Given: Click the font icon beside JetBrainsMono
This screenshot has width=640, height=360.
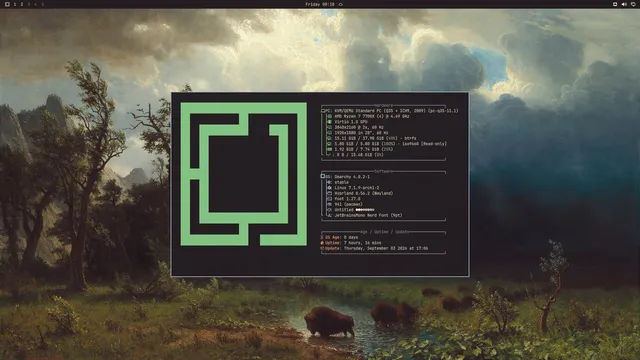Looking at the screenshot, I should (x=329, y=215).
